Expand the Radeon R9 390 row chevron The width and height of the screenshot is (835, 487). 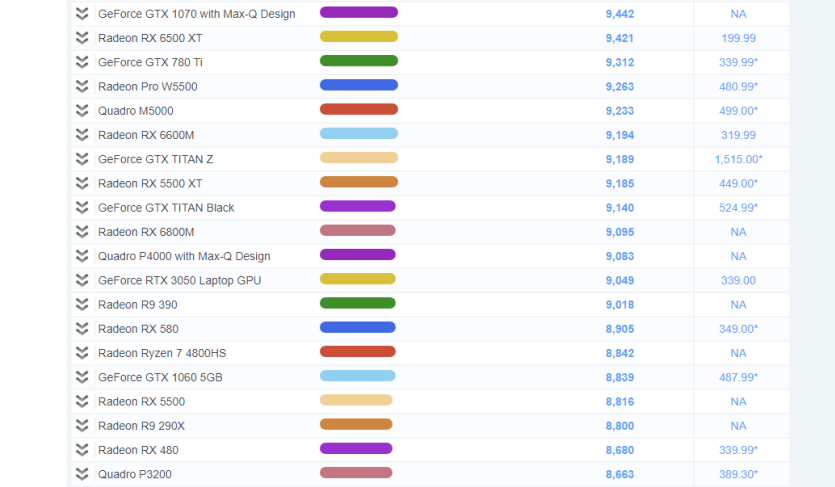pos(81,304)
